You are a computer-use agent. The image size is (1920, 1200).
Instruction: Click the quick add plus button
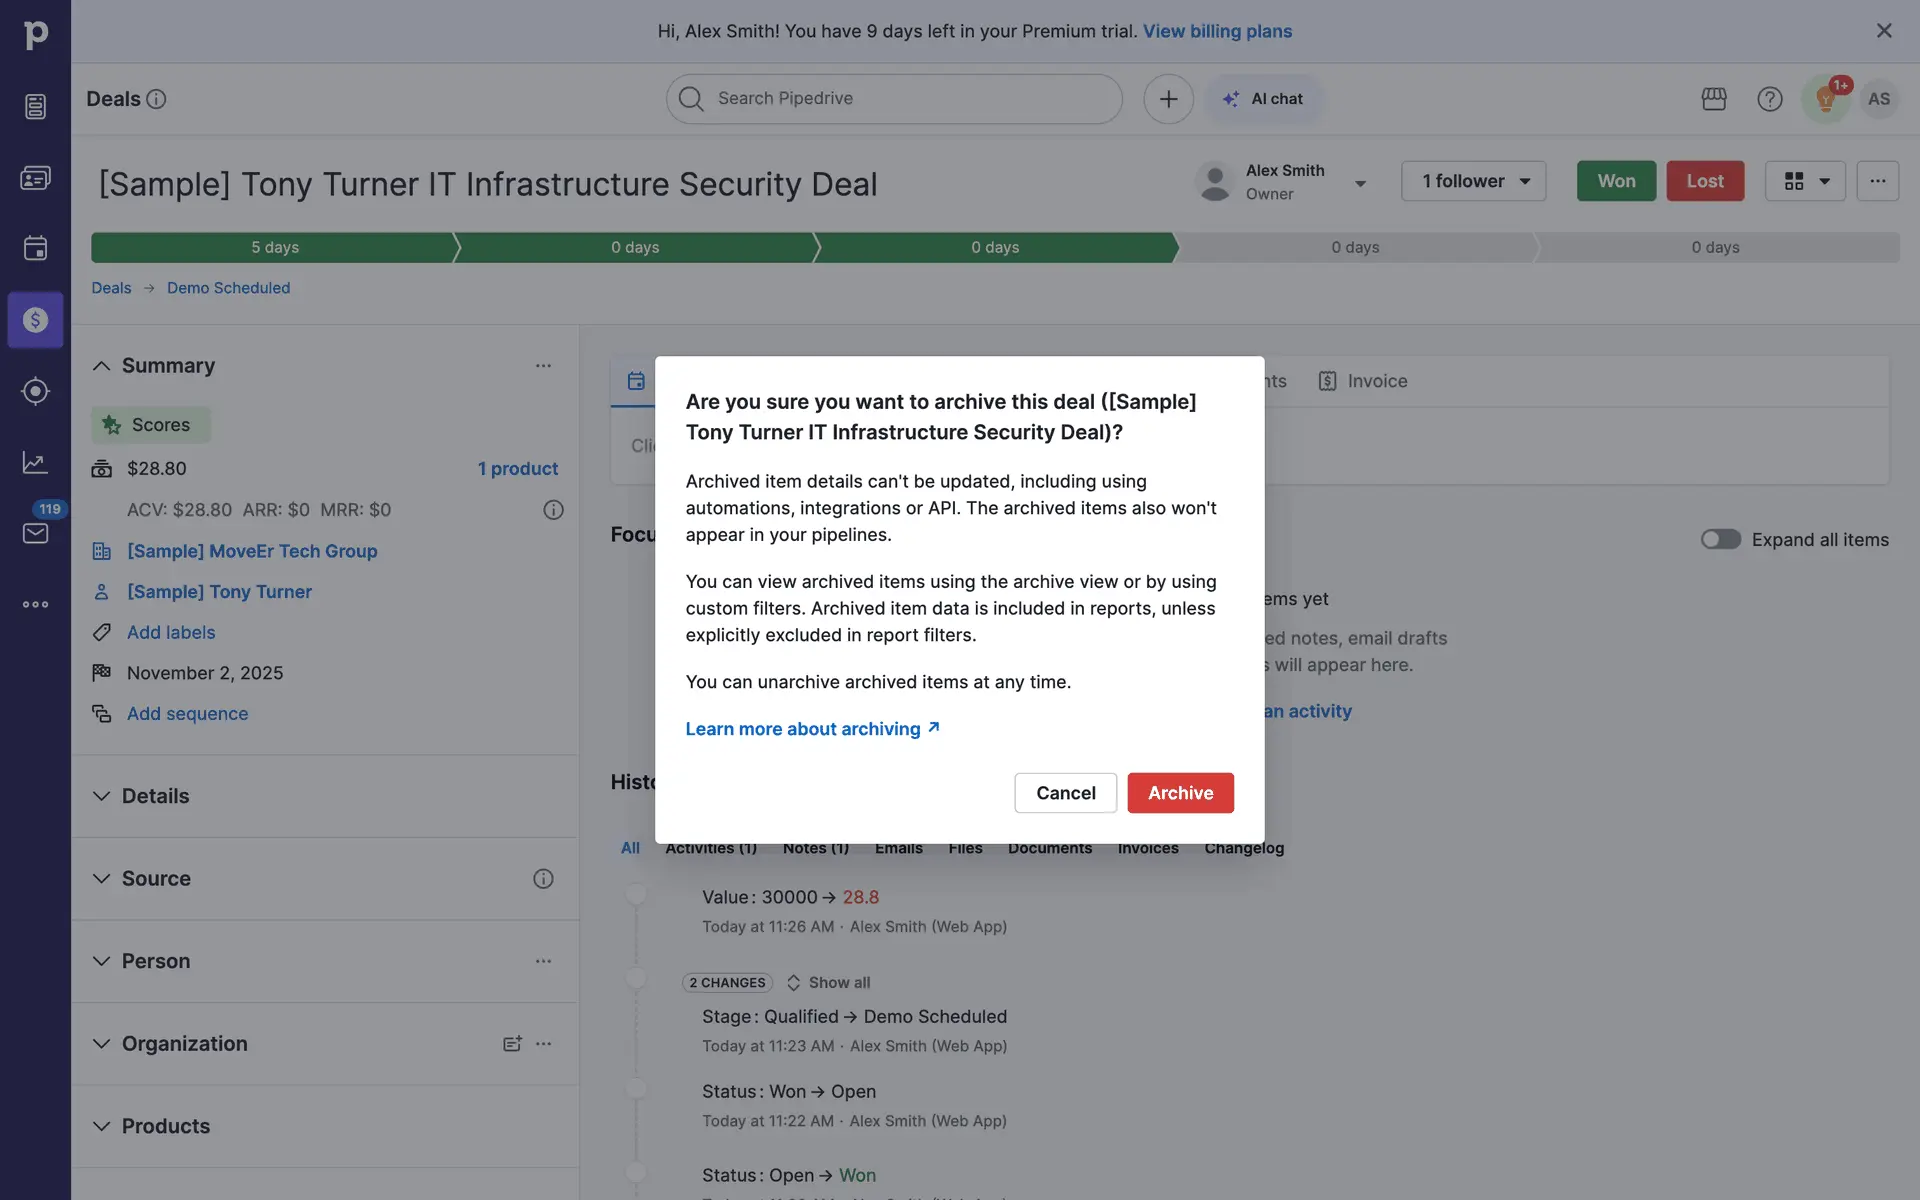1168,99
